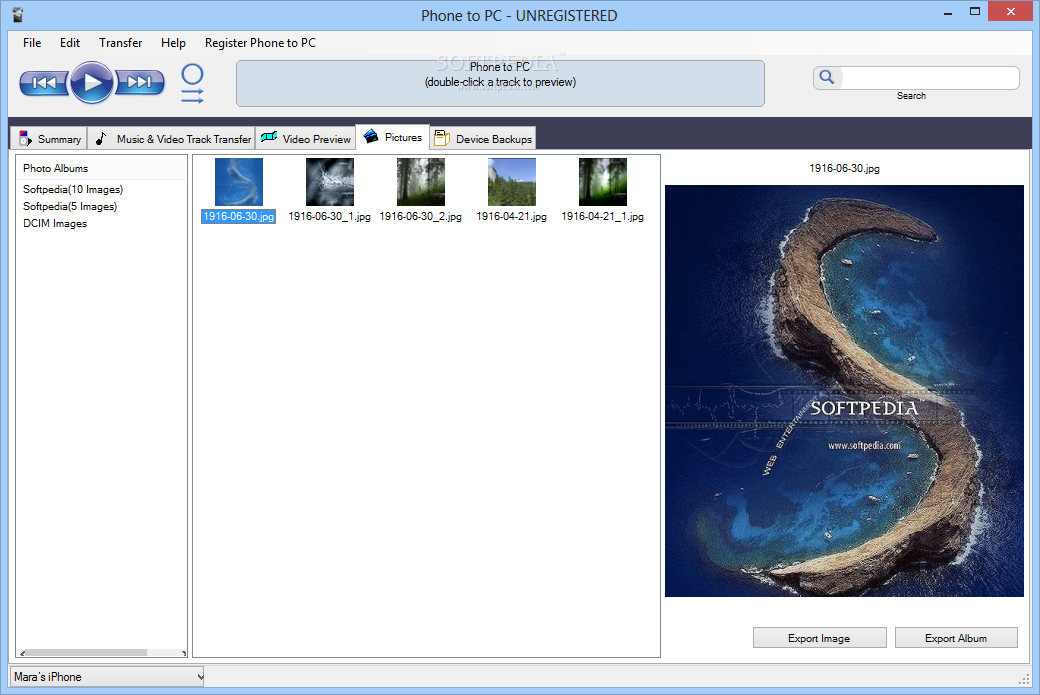Viewport: 1040px width, 695px height.
Task: Switch to the Device Backups tab
Action: click(x=483, y=139)
